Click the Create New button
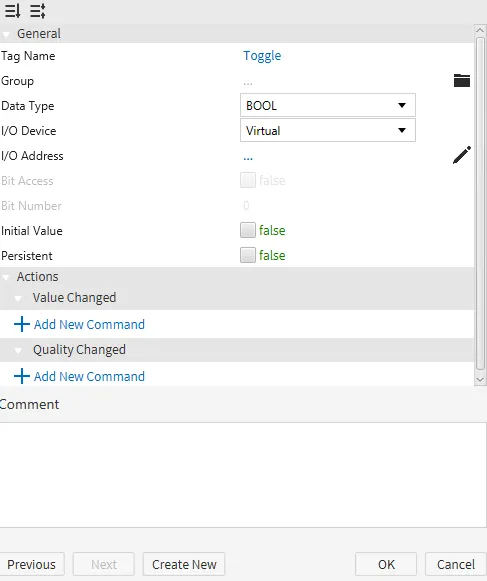487x581 pixels. click(x=184, y=564)
